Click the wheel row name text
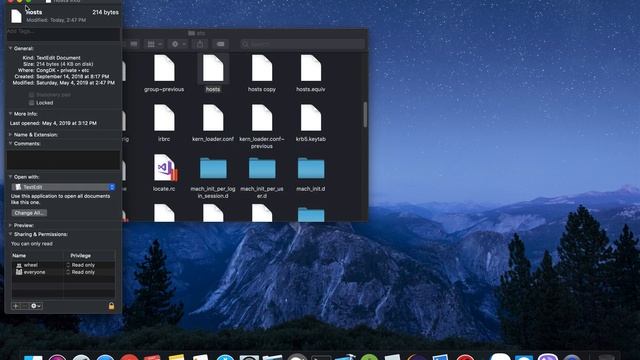The width and height of the screenshot is (640, 360). 31,265
